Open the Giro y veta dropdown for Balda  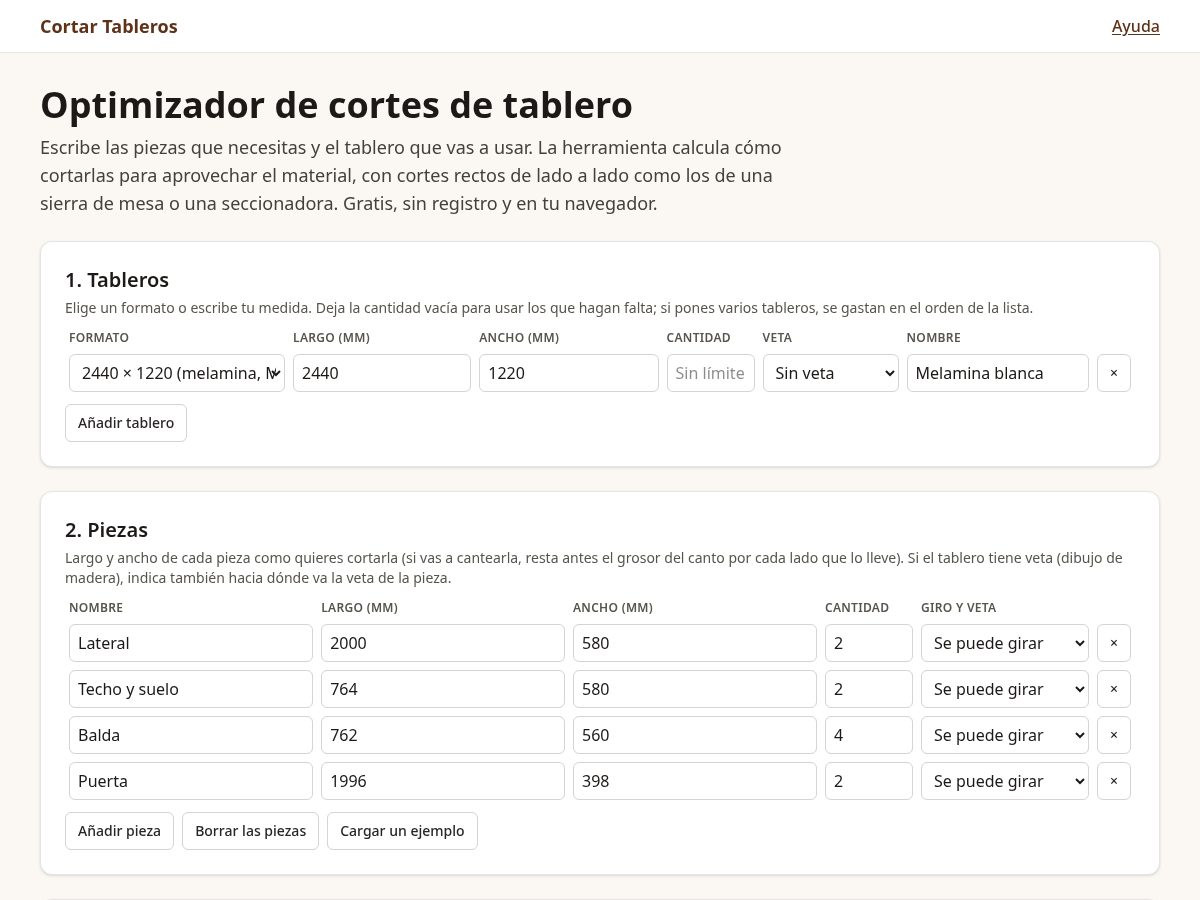[1005, 735]
